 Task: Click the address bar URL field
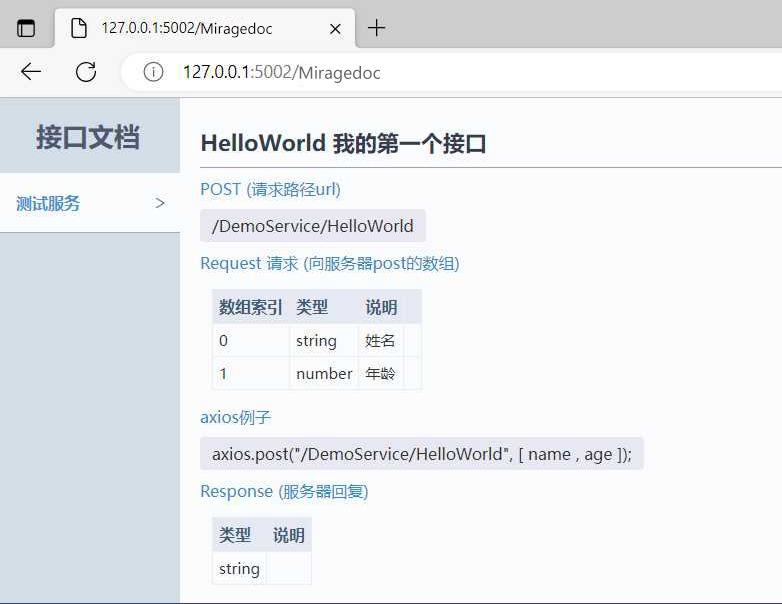coord(451,72)
